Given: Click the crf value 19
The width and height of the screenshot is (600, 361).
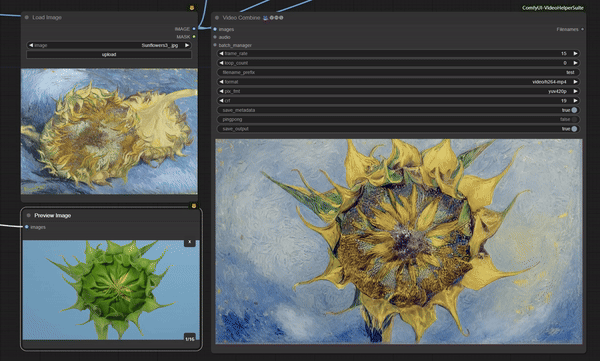Looking at the screenshot, I should [564, 101].
